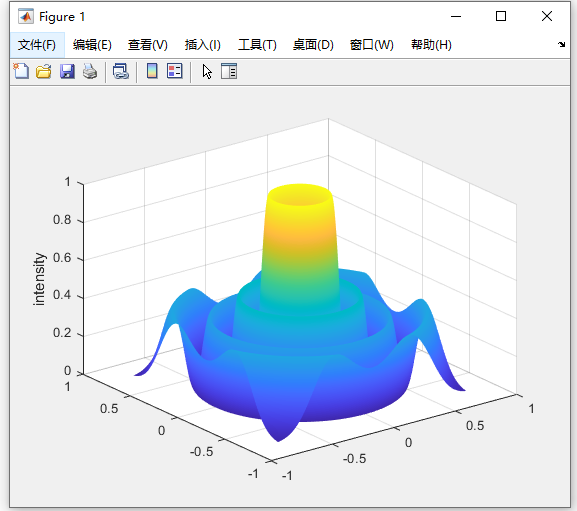Open the 文件(F) menu
This screenshot has width=577, height=511.
tap(37, 45)
